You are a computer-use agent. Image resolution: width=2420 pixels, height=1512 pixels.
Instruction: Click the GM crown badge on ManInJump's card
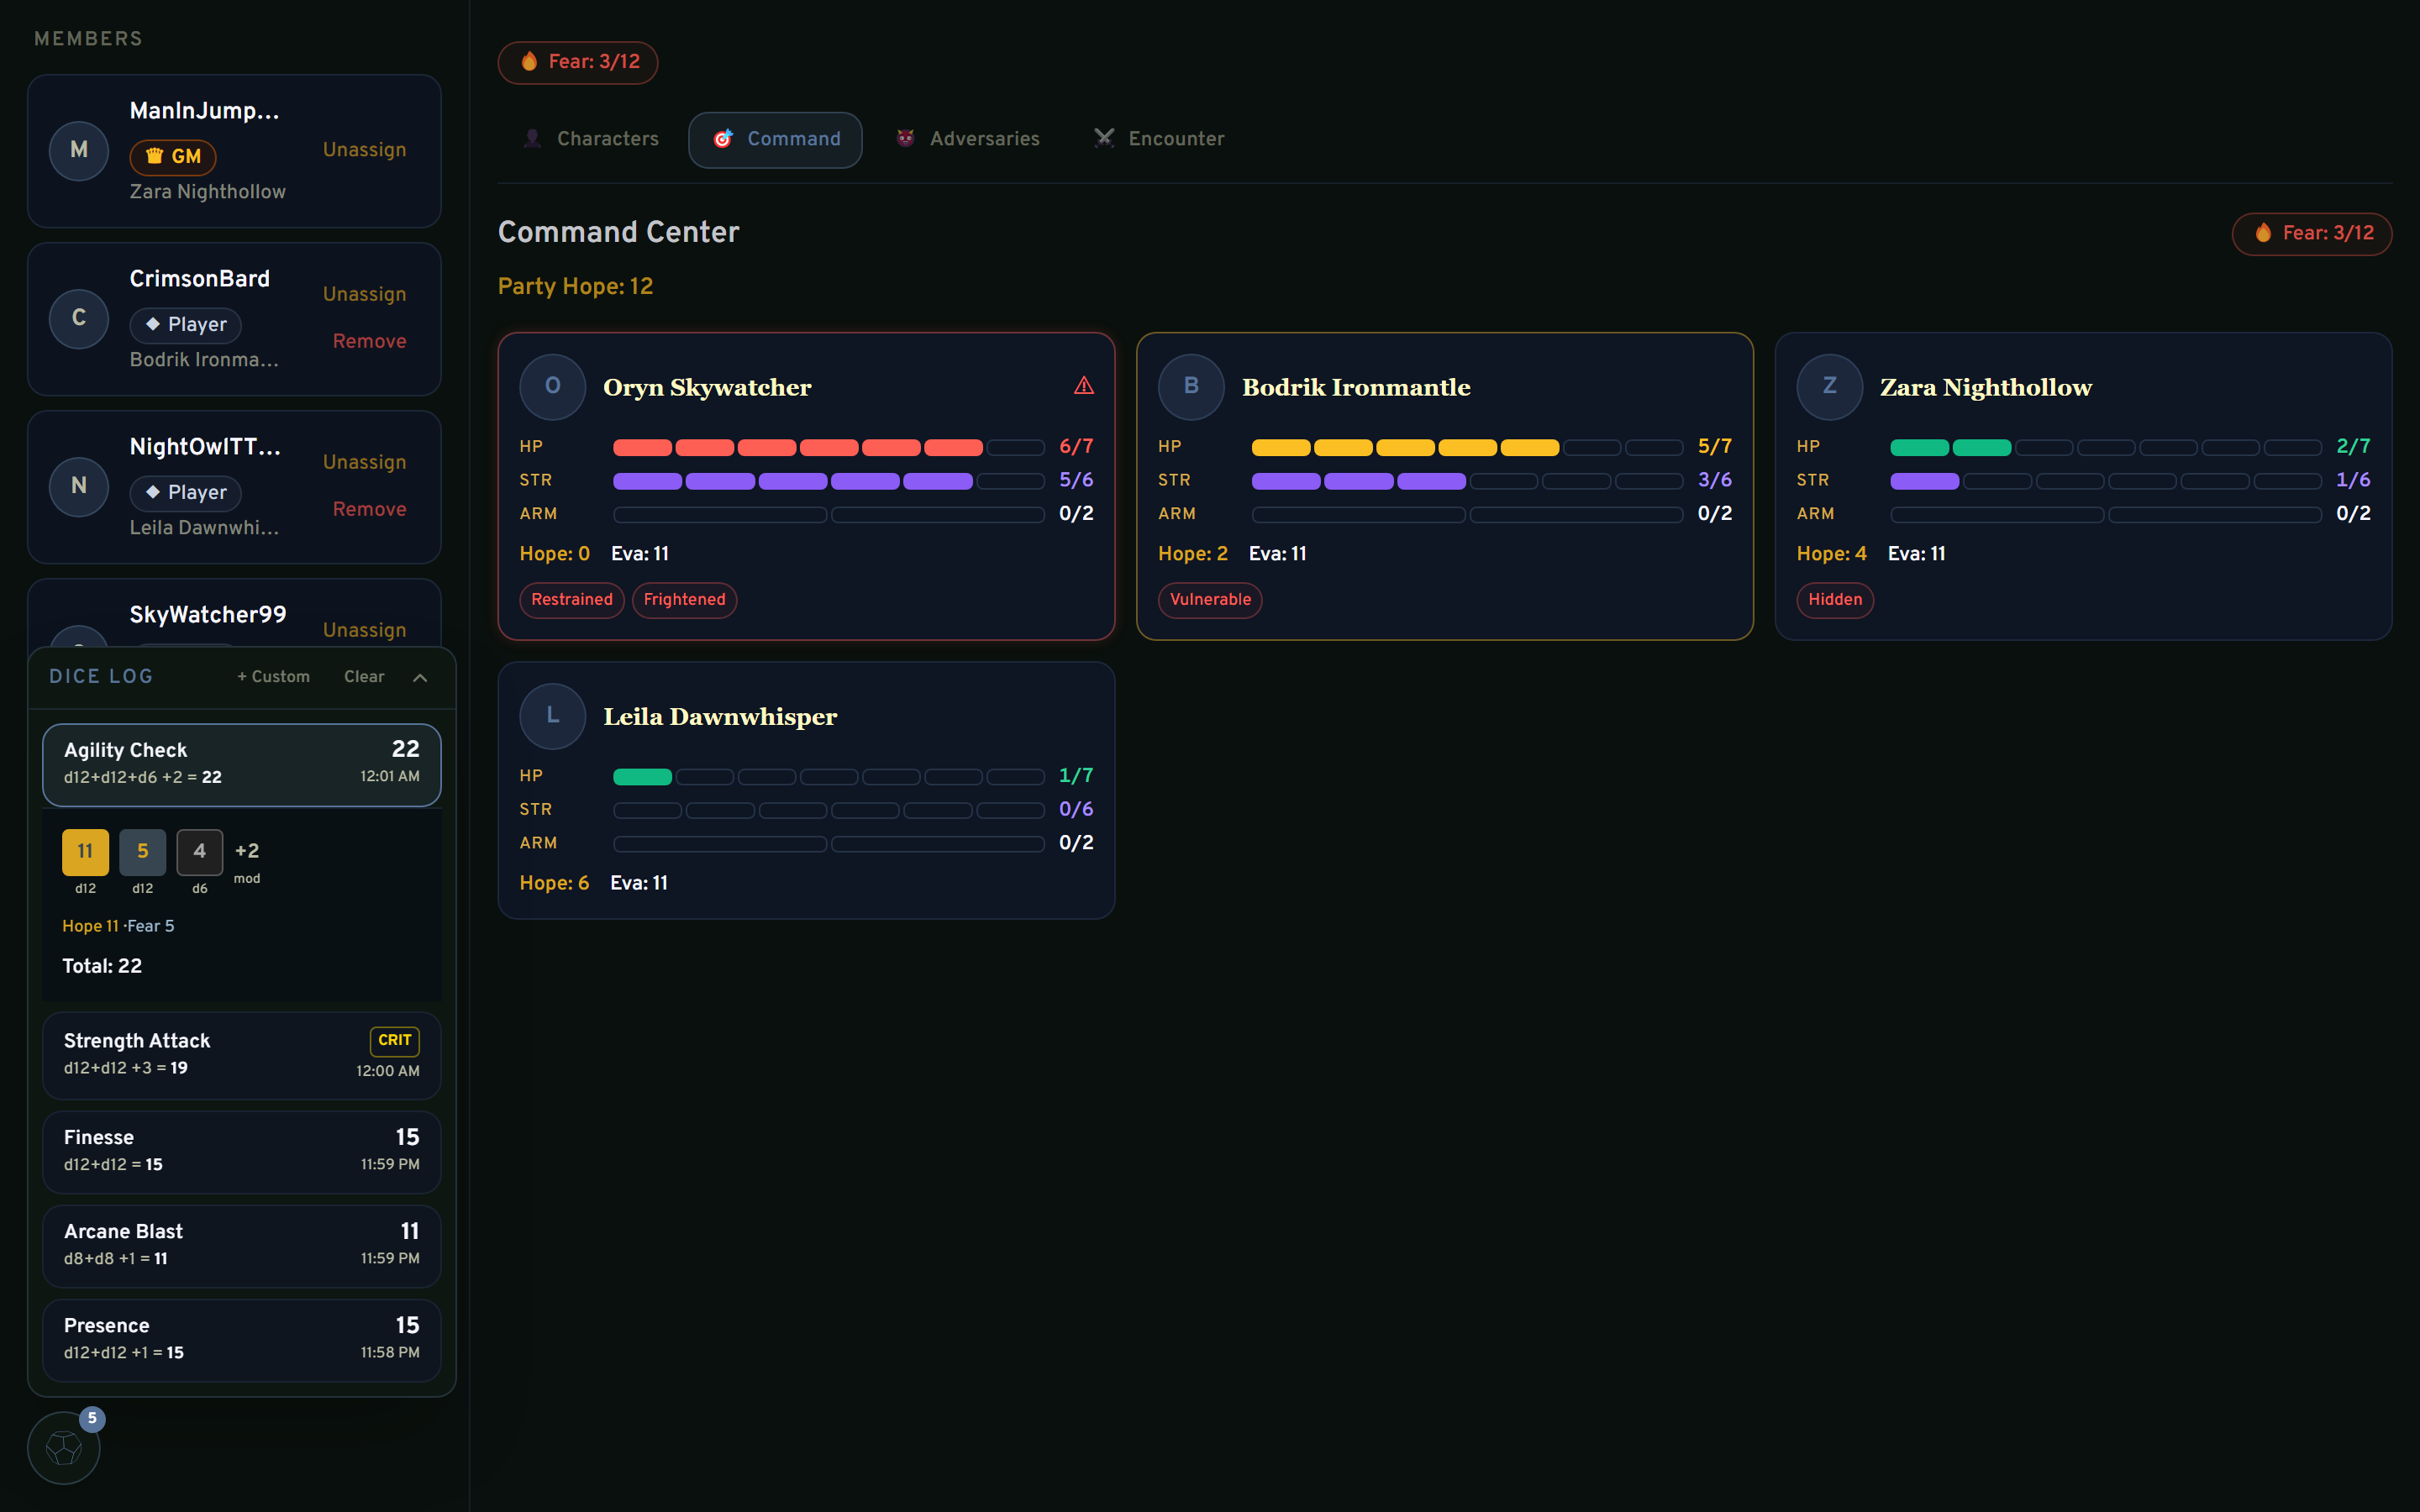[172, 157]
